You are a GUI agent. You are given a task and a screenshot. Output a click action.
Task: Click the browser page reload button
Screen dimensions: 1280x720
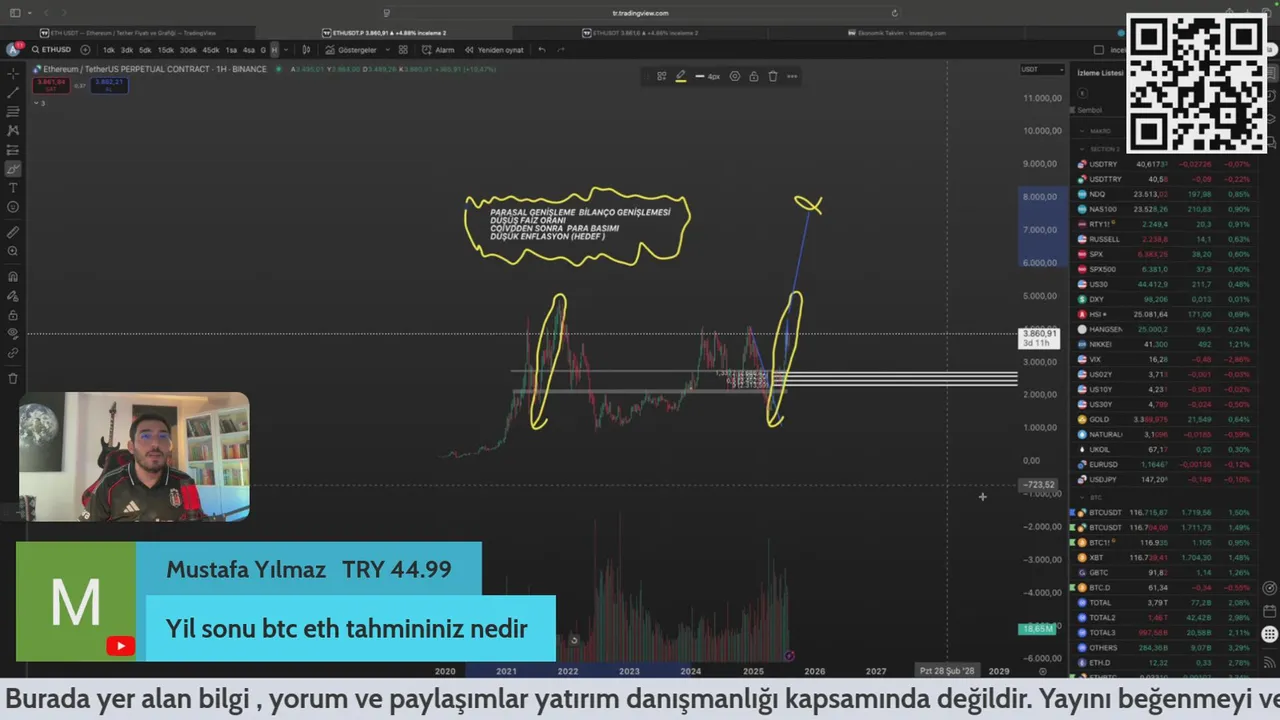tap(894, 13)
